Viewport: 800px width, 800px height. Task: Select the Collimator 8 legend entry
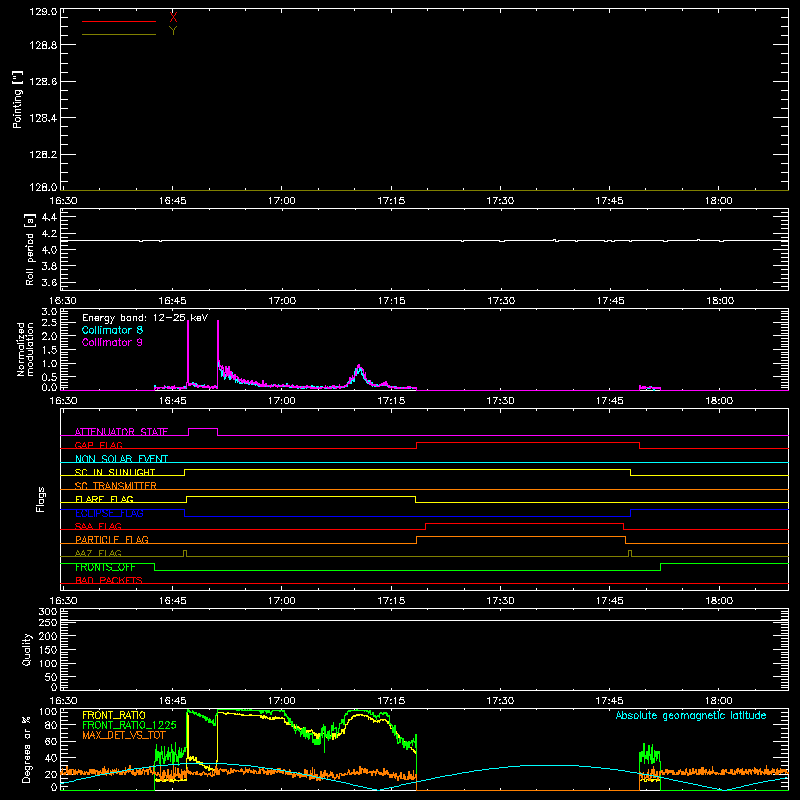(x=112, y=330)
